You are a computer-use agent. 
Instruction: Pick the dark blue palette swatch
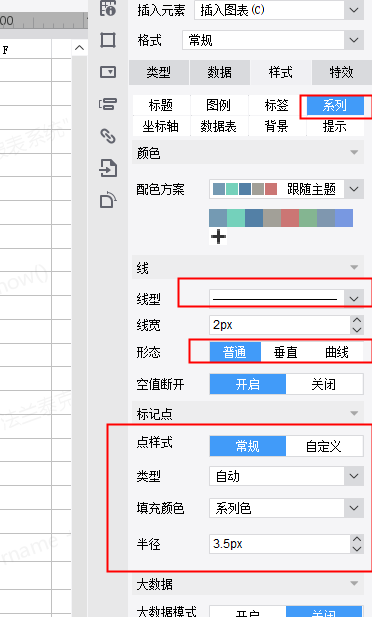[x=254, y=218]
